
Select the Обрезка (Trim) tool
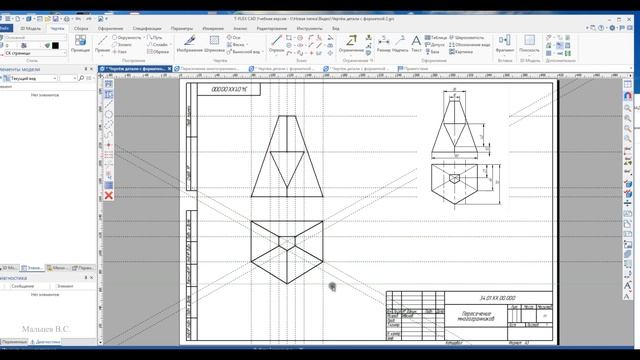point(158,52)
